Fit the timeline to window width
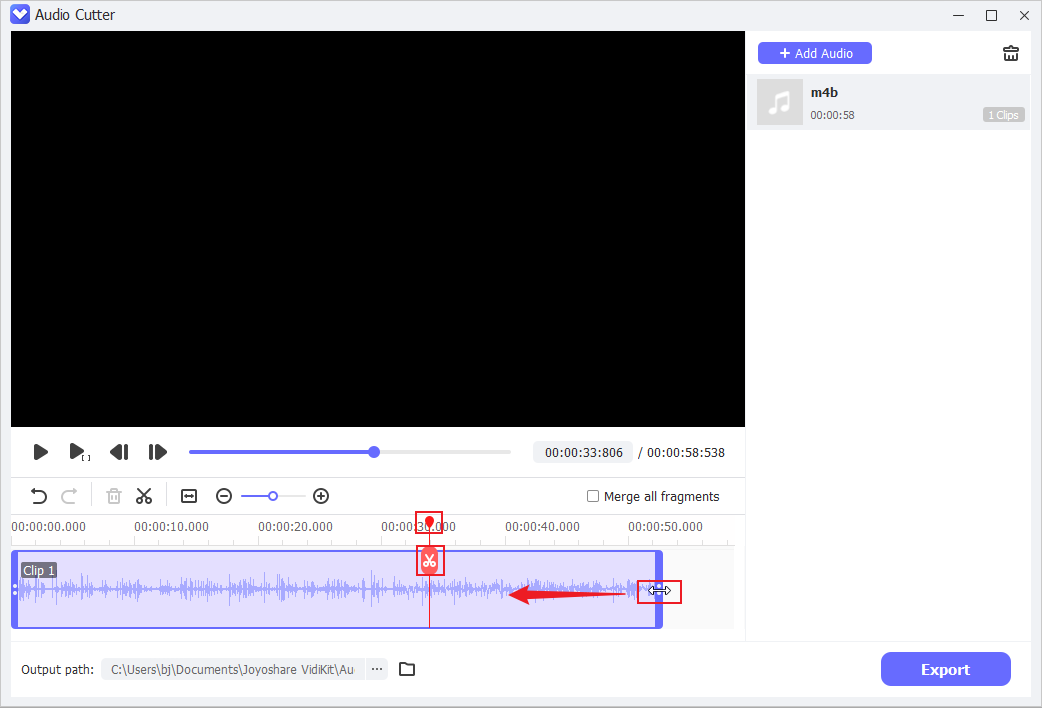The image size is (1042, 708). [x=189, y=496]
